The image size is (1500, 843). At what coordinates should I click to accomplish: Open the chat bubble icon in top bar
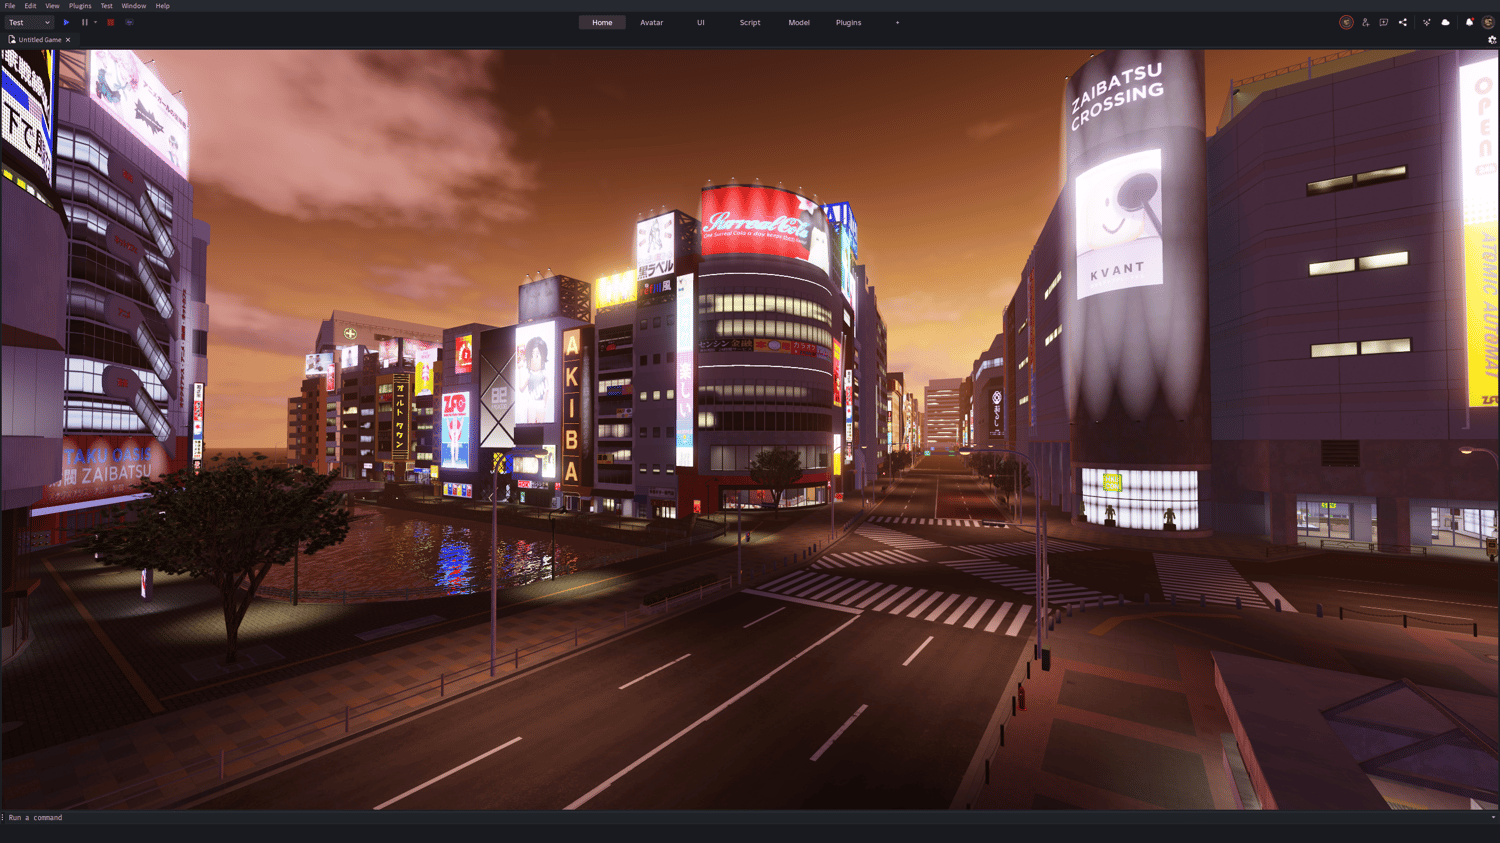(x=1384, y=22)
